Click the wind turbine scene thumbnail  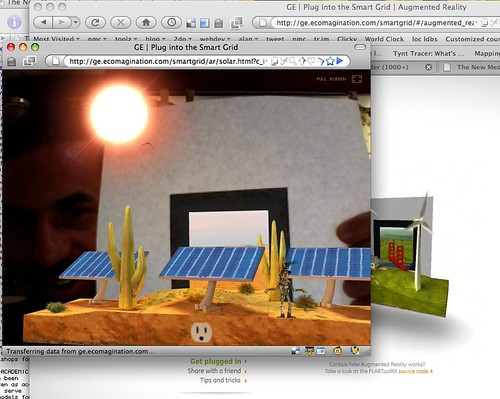(410, 255)
